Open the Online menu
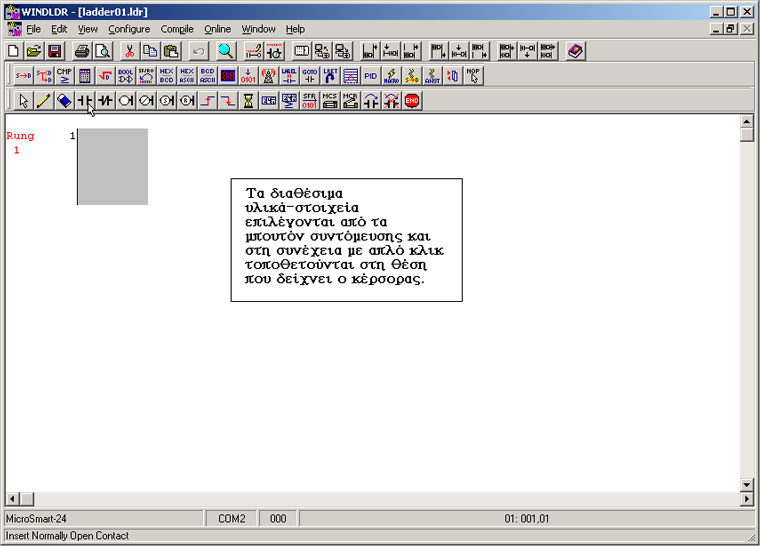 tap(217, 29)
